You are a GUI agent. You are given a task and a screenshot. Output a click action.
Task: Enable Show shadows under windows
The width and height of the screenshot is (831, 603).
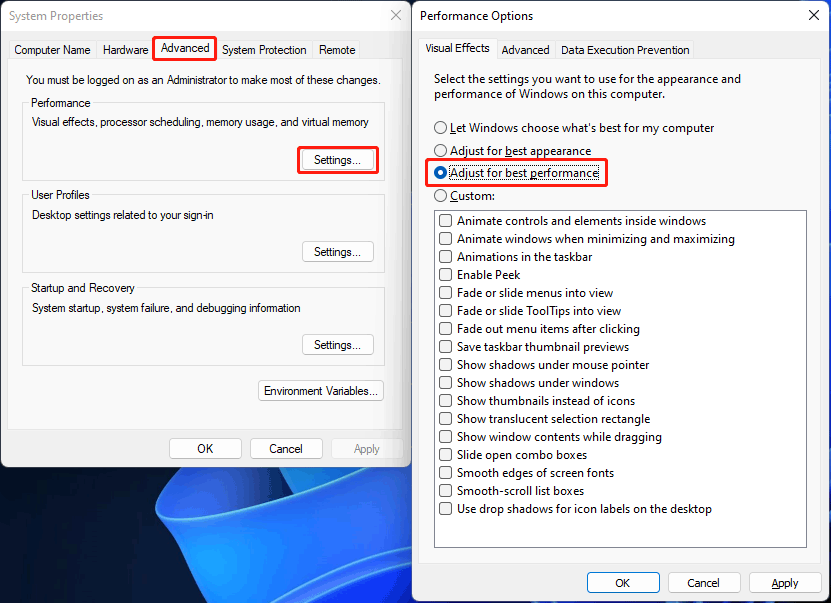(x=445, y=383)
